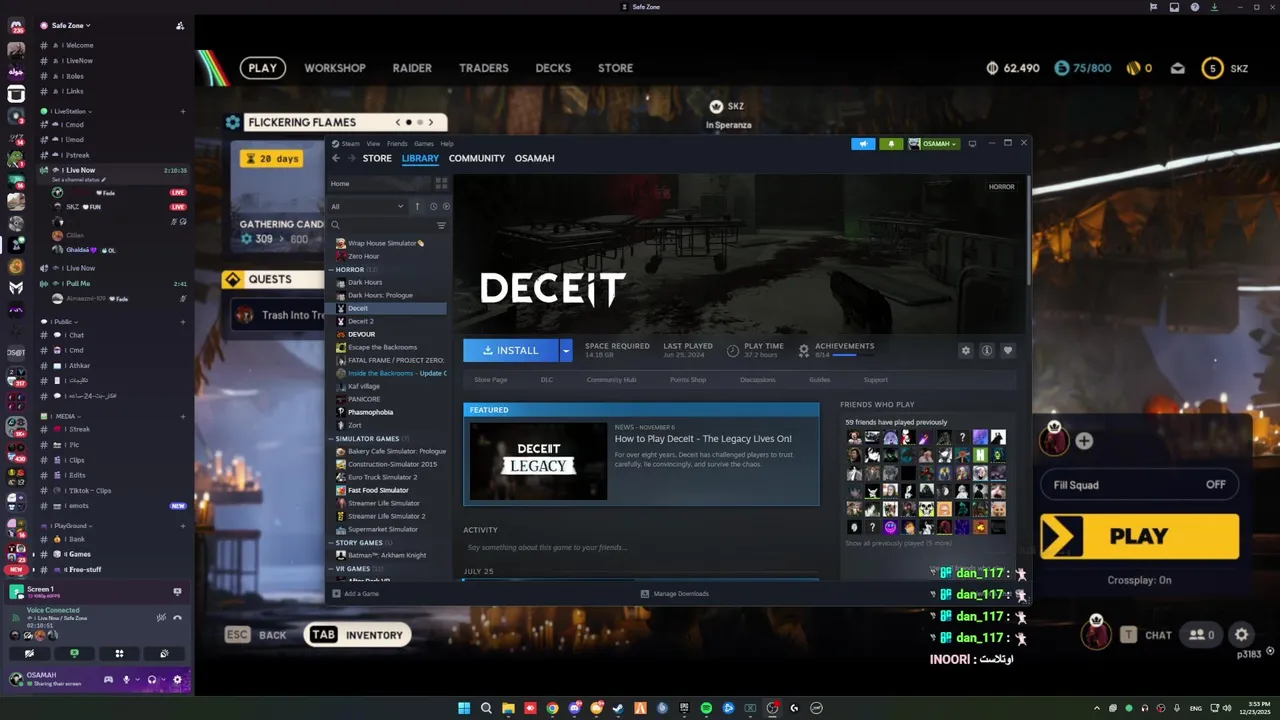Add Deceit to favorites heart icon
Viewport: 1280px width, 720px height.
click(x=1008, y=350)
